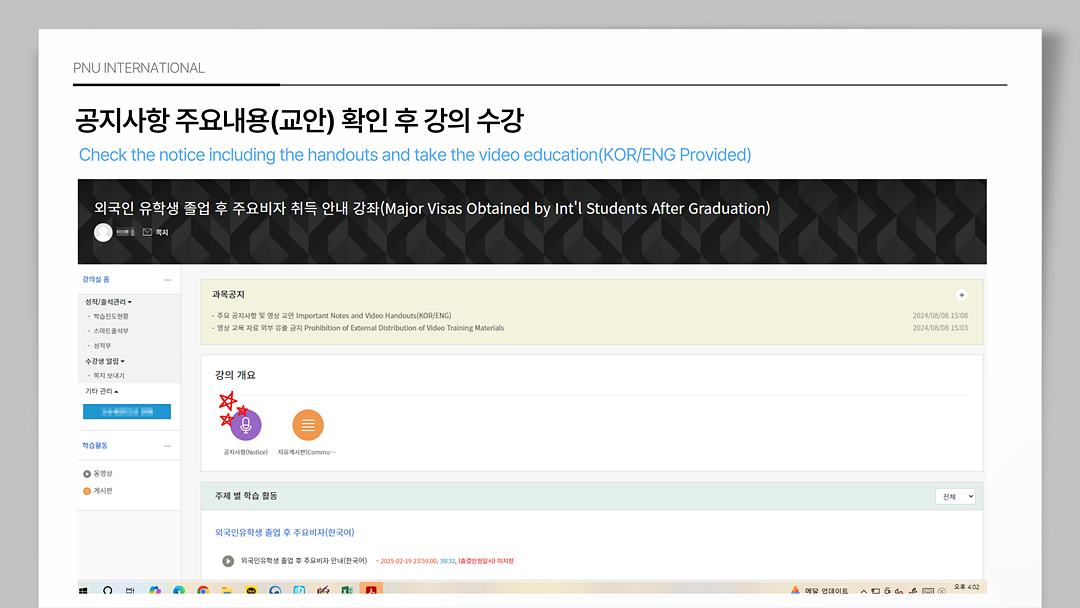The height and width of the screenshot is (608, 1080).
Task: Click the 쪽지 message envelope icon
Action: 148,232
